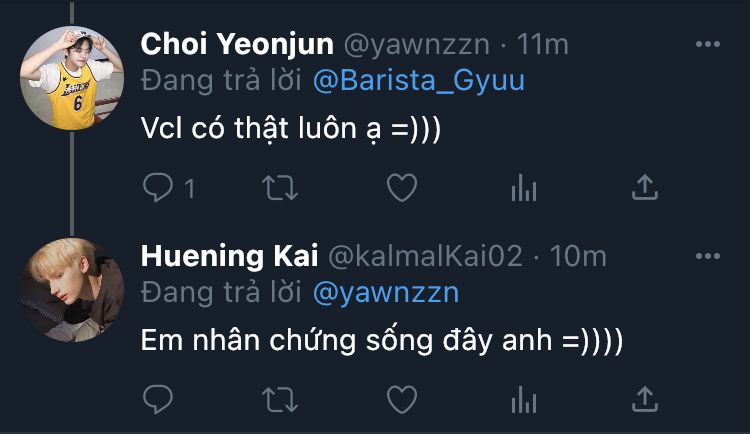Reply to Huening Kai's tweet
The height and width of the screenshot is (434, 750).
coord(158,400)
